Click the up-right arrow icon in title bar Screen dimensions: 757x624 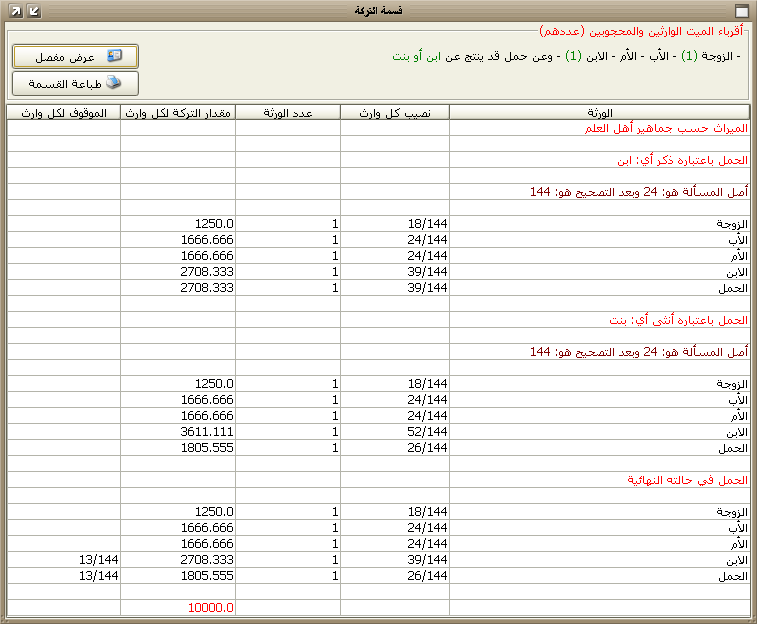(15, 10)
